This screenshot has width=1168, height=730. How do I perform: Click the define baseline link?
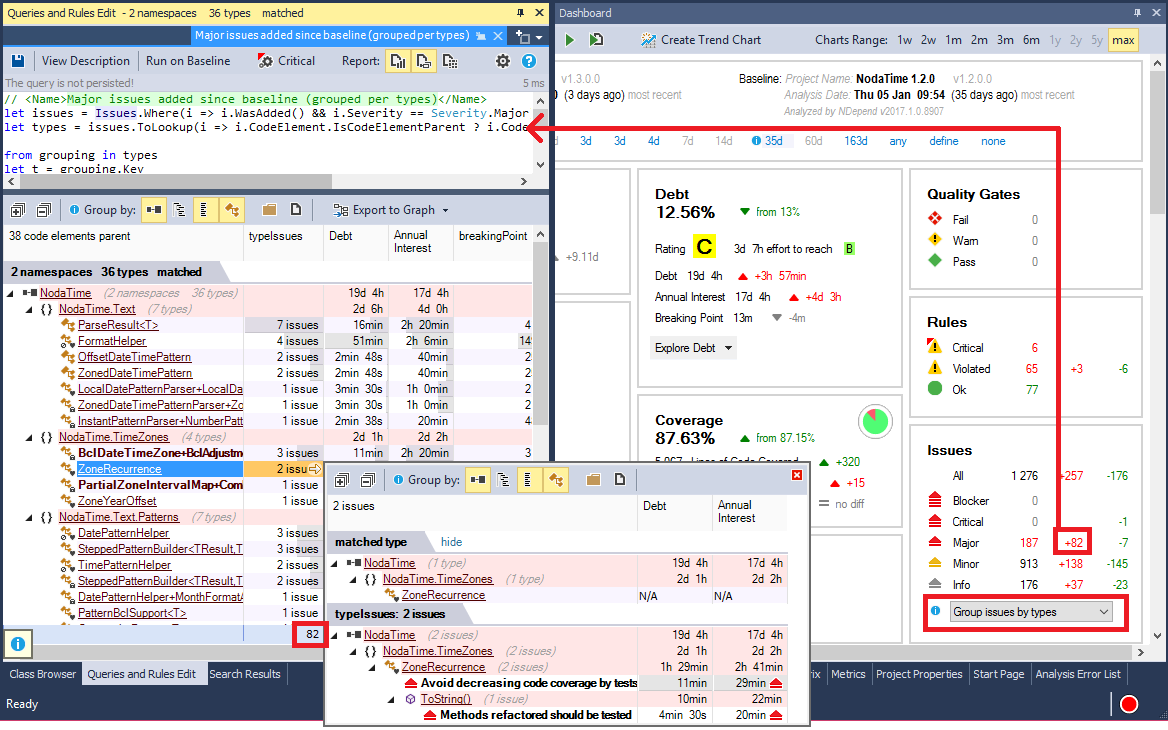(x=944, y=141)
